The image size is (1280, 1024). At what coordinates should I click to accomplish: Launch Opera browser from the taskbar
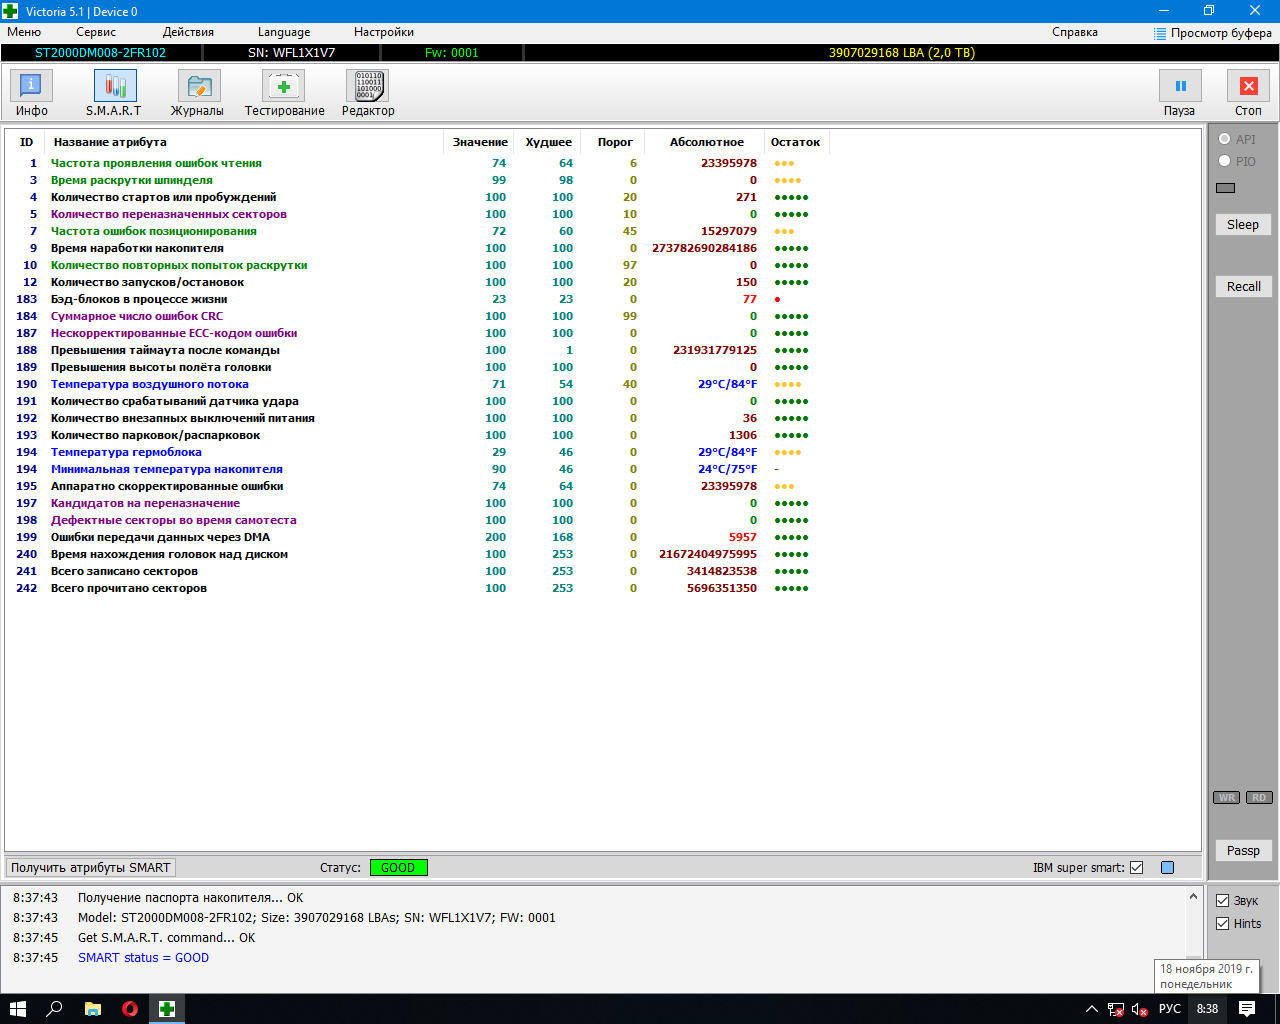click(x=130, y=1009)
